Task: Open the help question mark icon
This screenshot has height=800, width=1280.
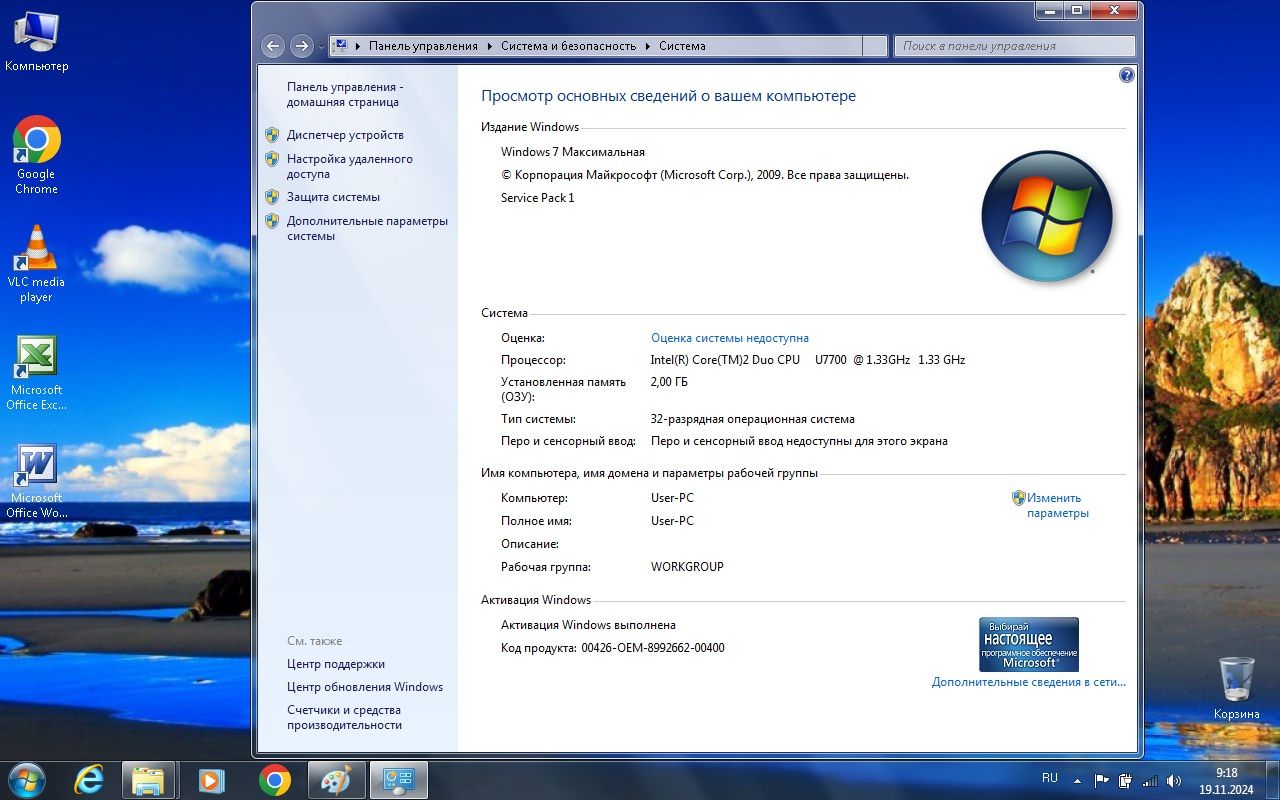Action: pyautogui.click(x=1127, y=75)
